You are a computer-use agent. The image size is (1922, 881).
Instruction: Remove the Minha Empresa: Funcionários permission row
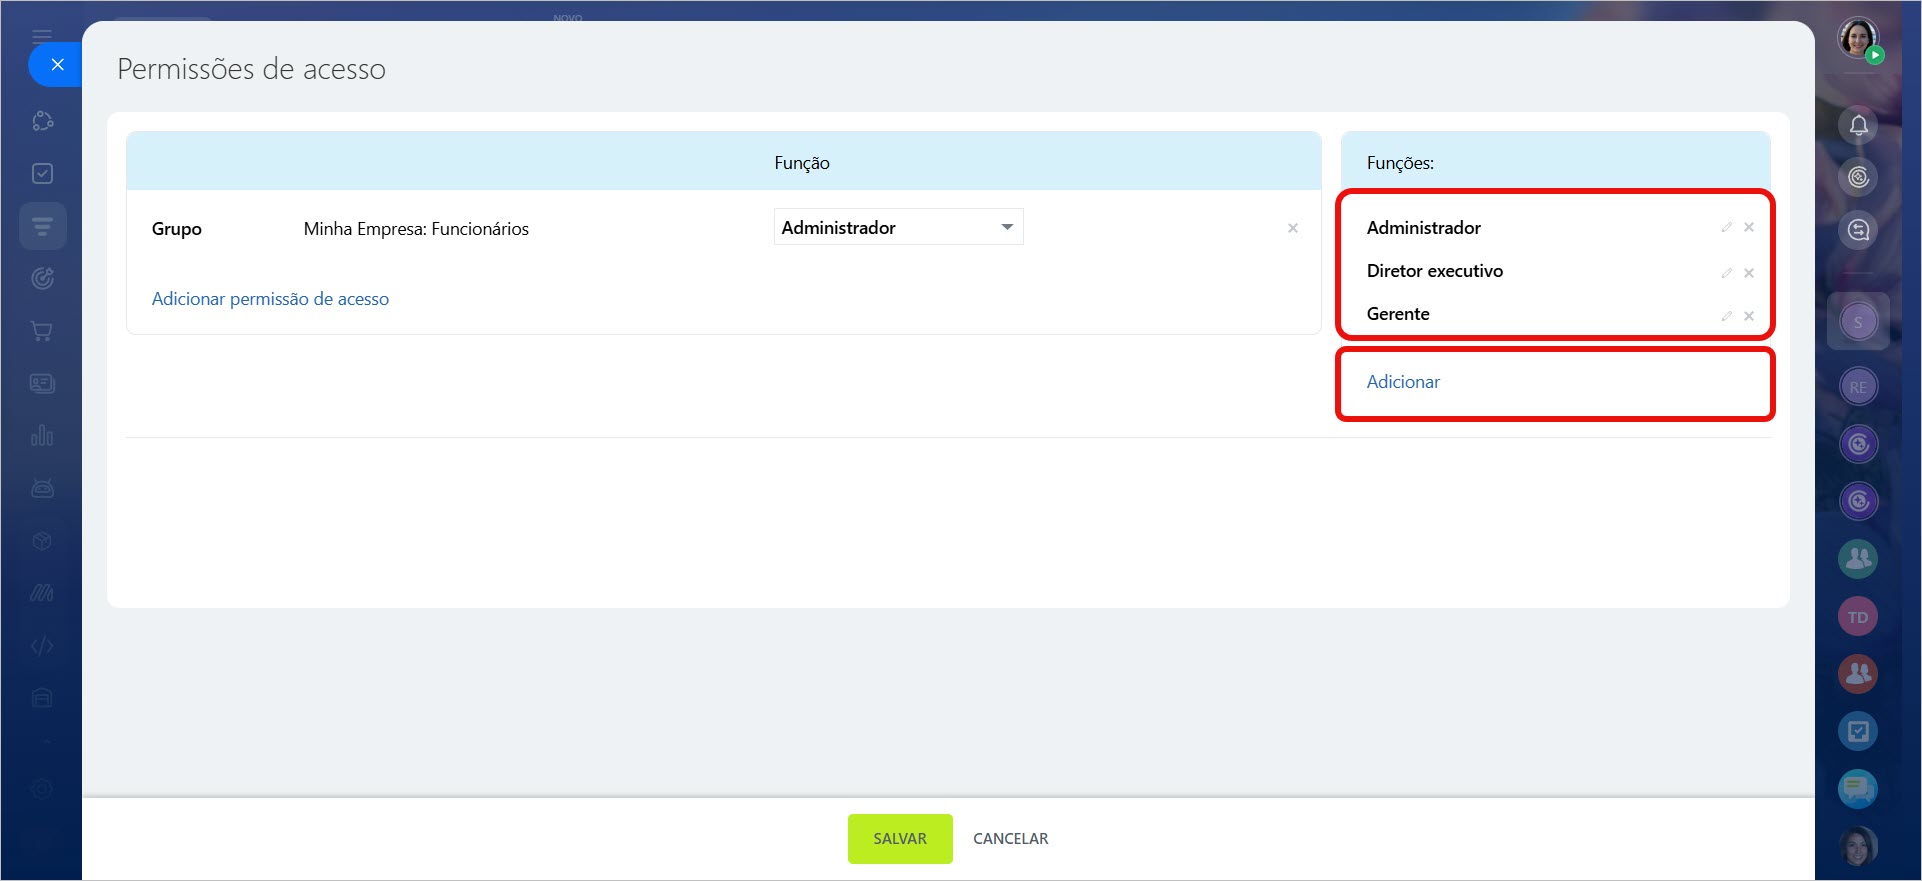coord(1293,229)
